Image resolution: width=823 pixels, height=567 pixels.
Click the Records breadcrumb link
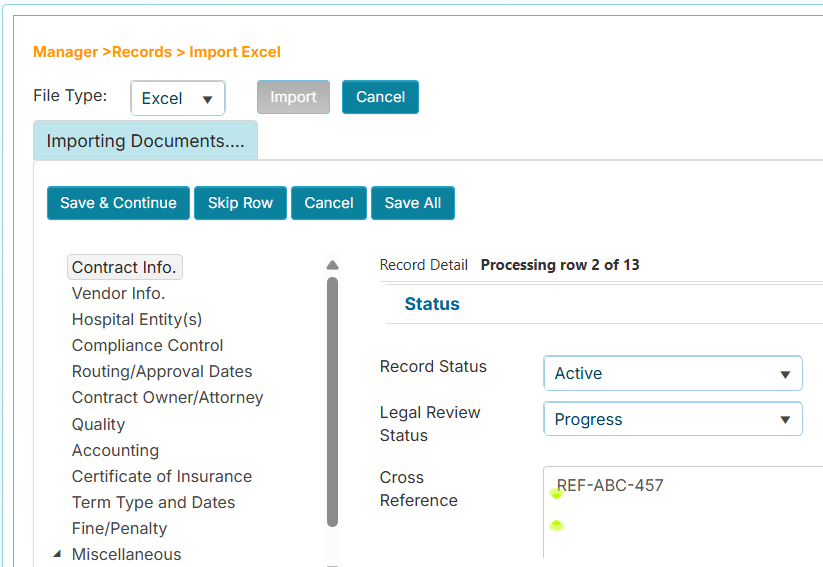tap(142, 52)
